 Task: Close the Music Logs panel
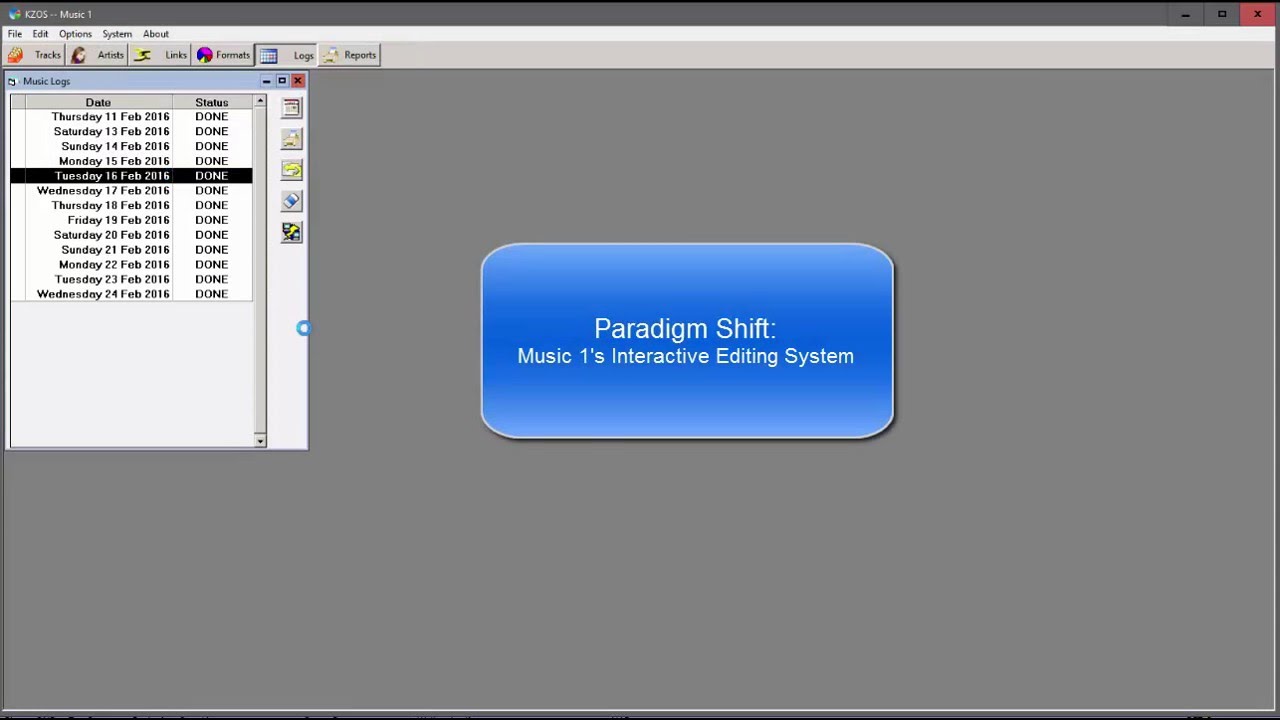[x=298, y=81]
